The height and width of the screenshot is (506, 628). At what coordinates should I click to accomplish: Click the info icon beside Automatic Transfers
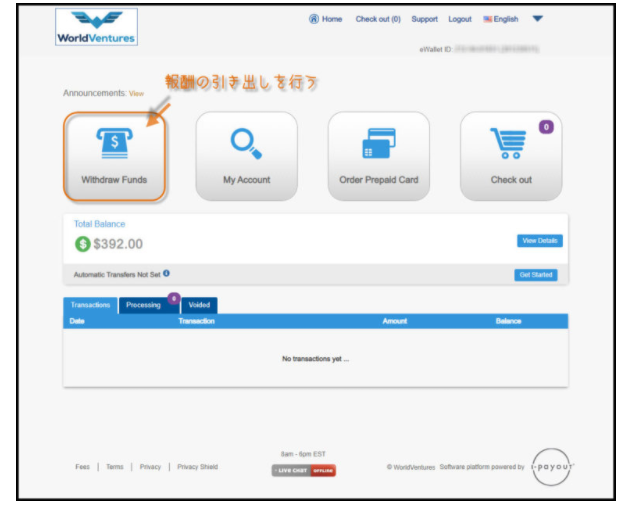166,273
